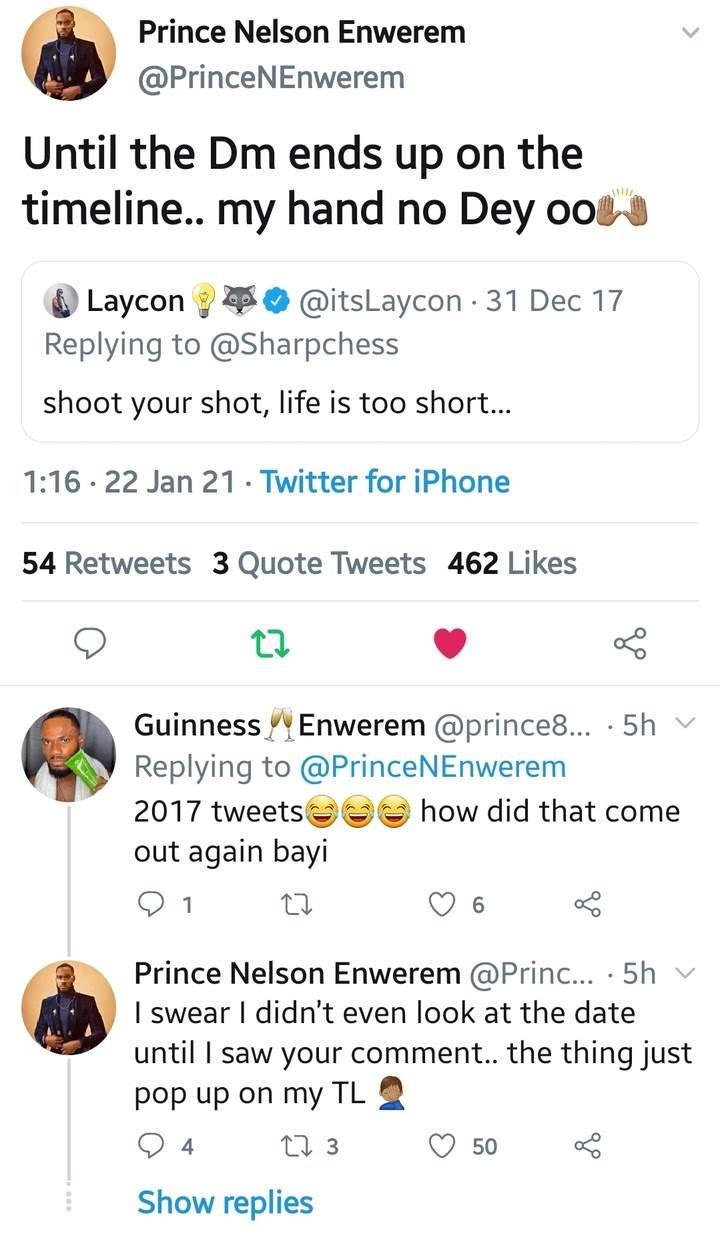This screenshot has height=1238, width=720.
Task: Share Guinness Enwerem's reply
Action: tap(586, 905)
